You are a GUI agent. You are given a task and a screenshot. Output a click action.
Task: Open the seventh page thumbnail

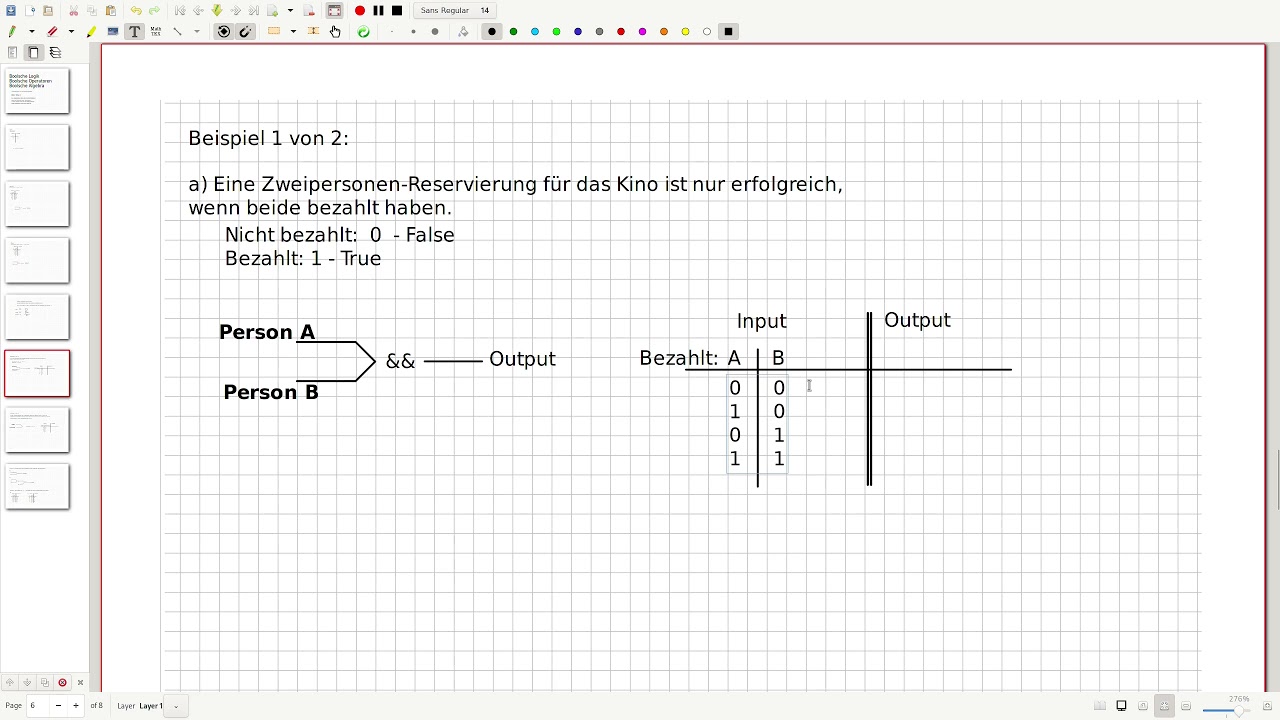[x=37, y=430]
